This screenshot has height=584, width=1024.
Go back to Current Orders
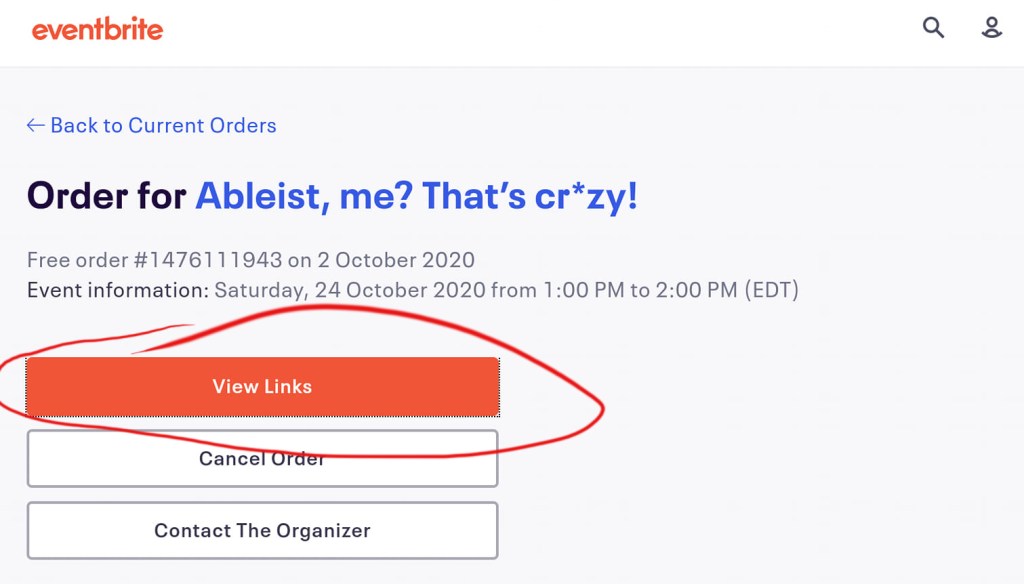point(162,125)
